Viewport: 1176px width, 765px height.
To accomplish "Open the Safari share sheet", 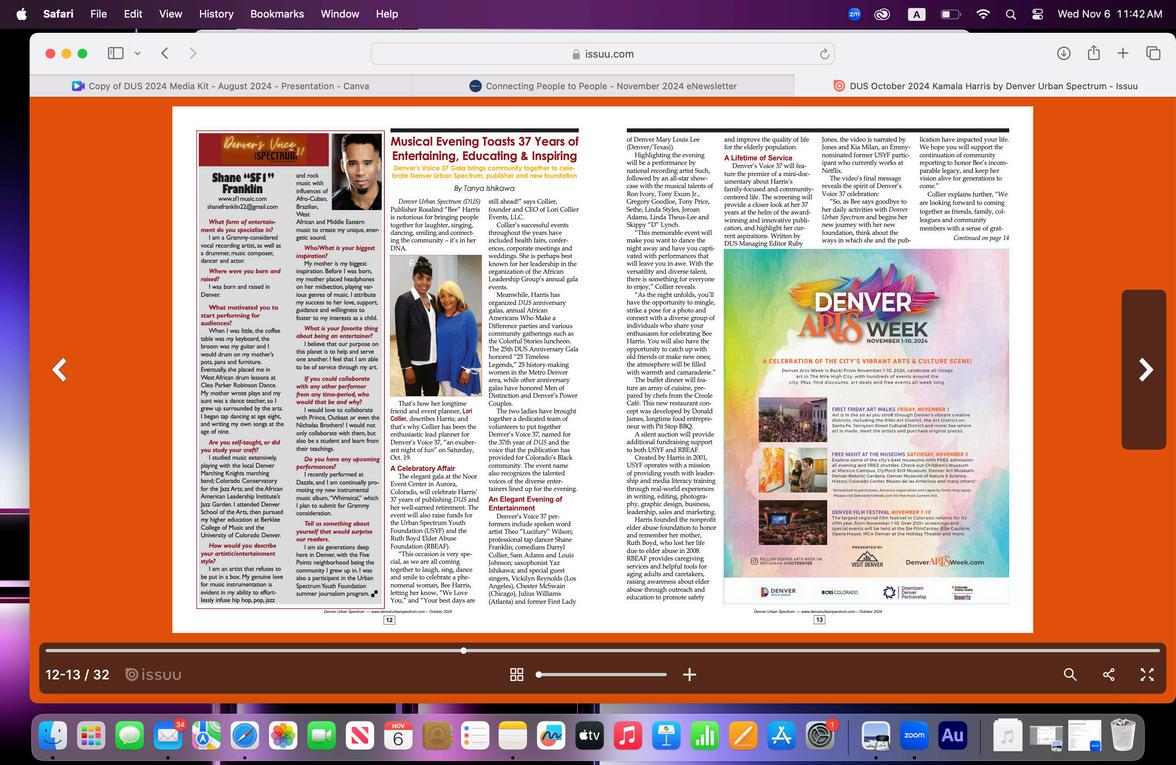I will (x=1094, y=52).
